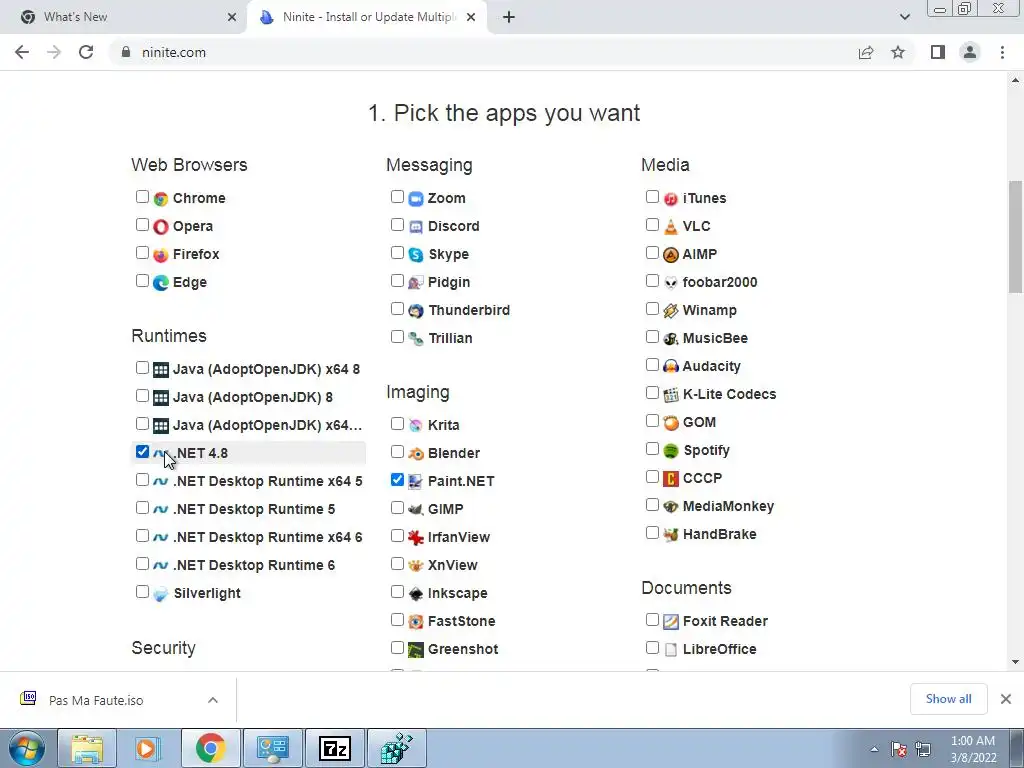Switch to the What's New tab
1024x768 pixels.
(x=126, y=17)
